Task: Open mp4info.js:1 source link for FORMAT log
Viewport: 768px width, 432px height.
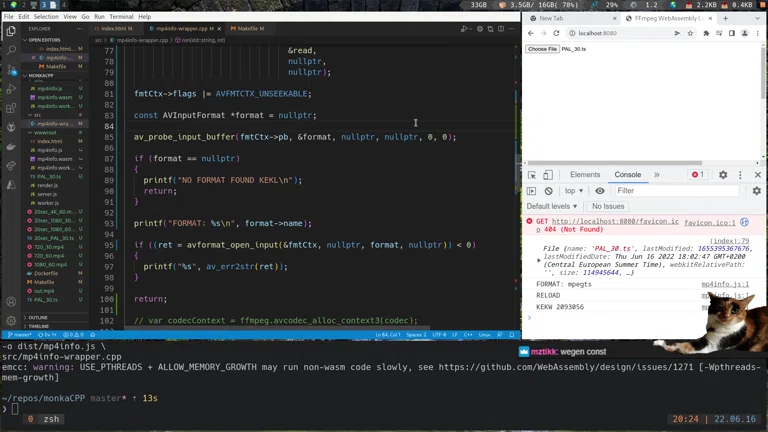Action: [x=725, y=284]
